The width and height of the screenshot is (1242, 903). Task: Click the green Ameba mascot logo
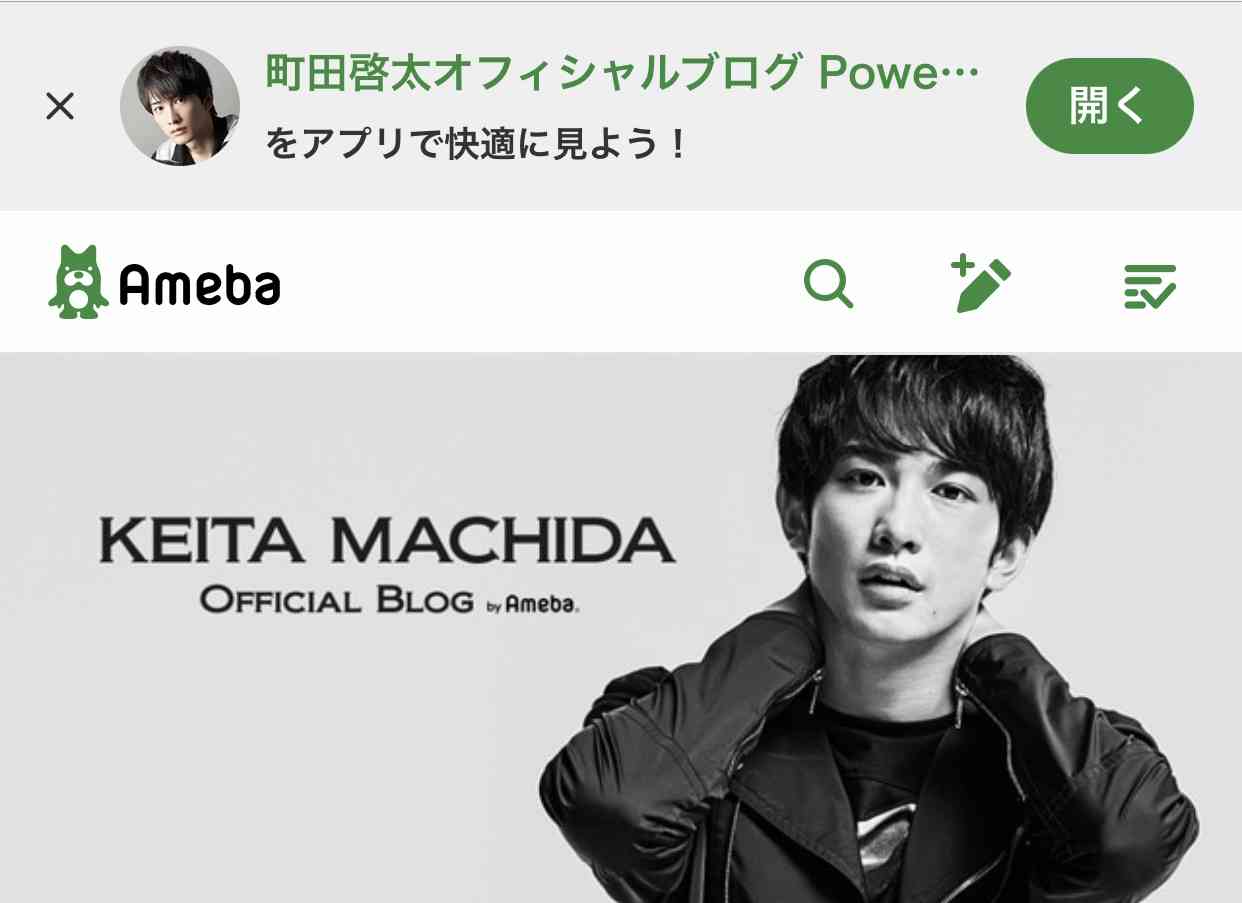[78, 283]
